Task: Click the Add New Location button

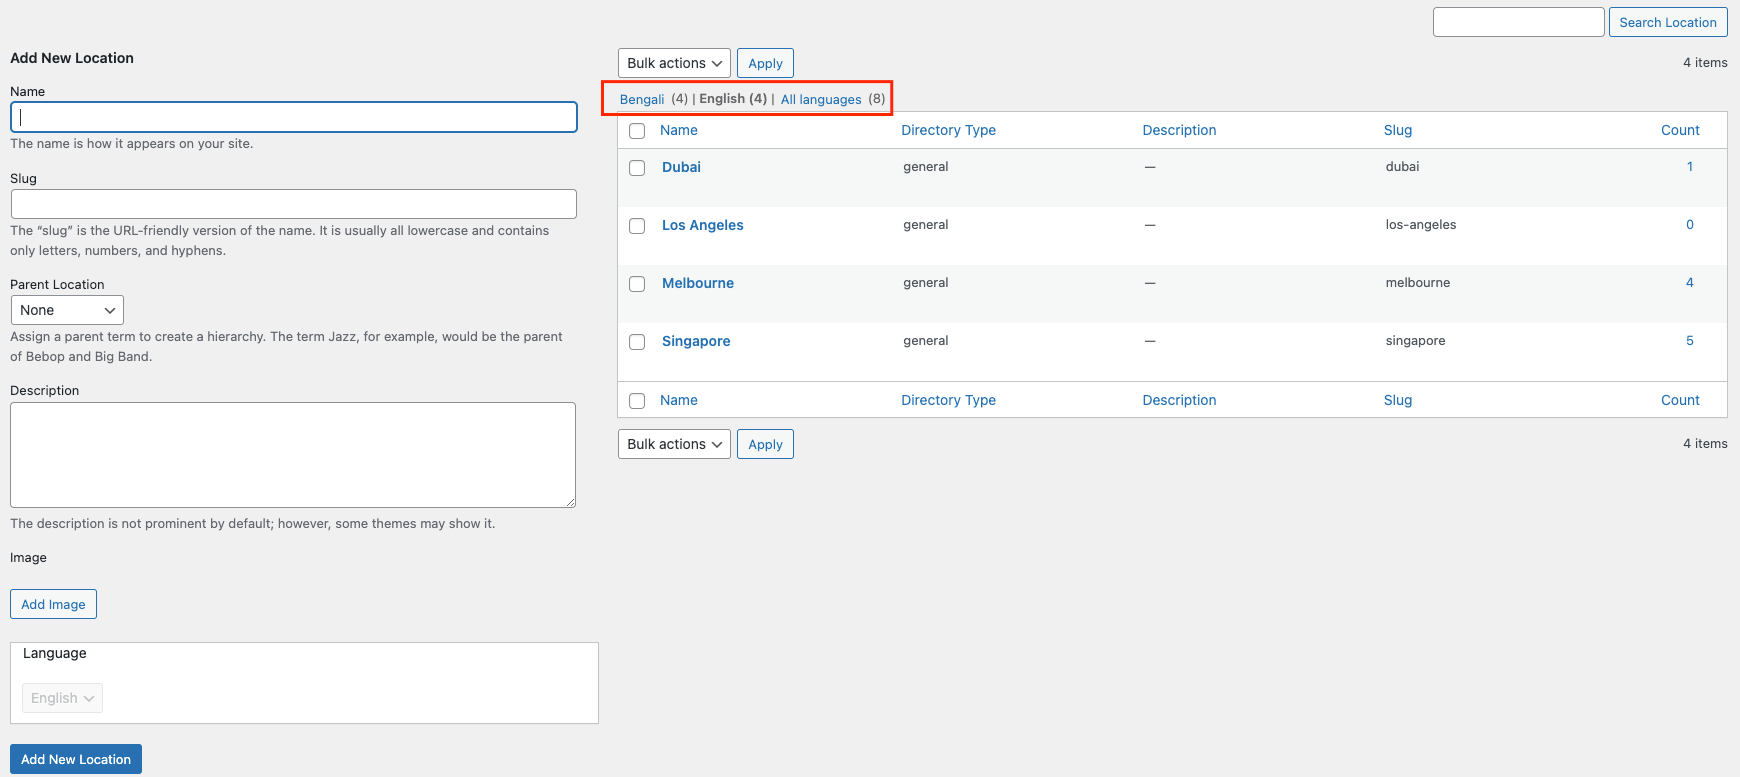Action: coord(76,759)
